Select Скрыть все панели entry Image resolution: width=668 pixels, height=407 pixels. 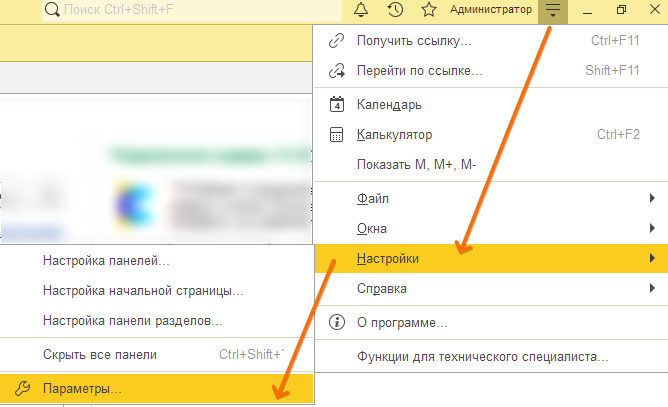tap(100, 354)
